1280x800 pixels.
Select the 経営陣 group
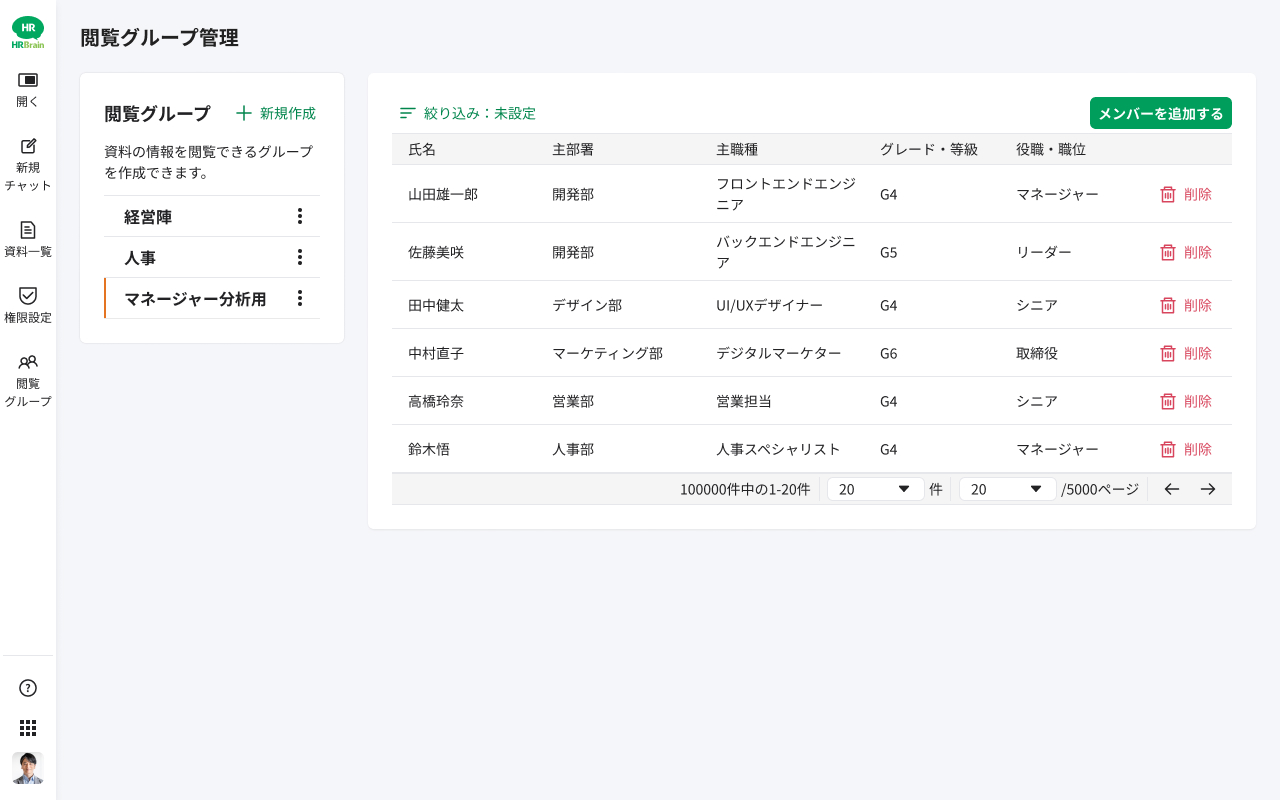148,217
